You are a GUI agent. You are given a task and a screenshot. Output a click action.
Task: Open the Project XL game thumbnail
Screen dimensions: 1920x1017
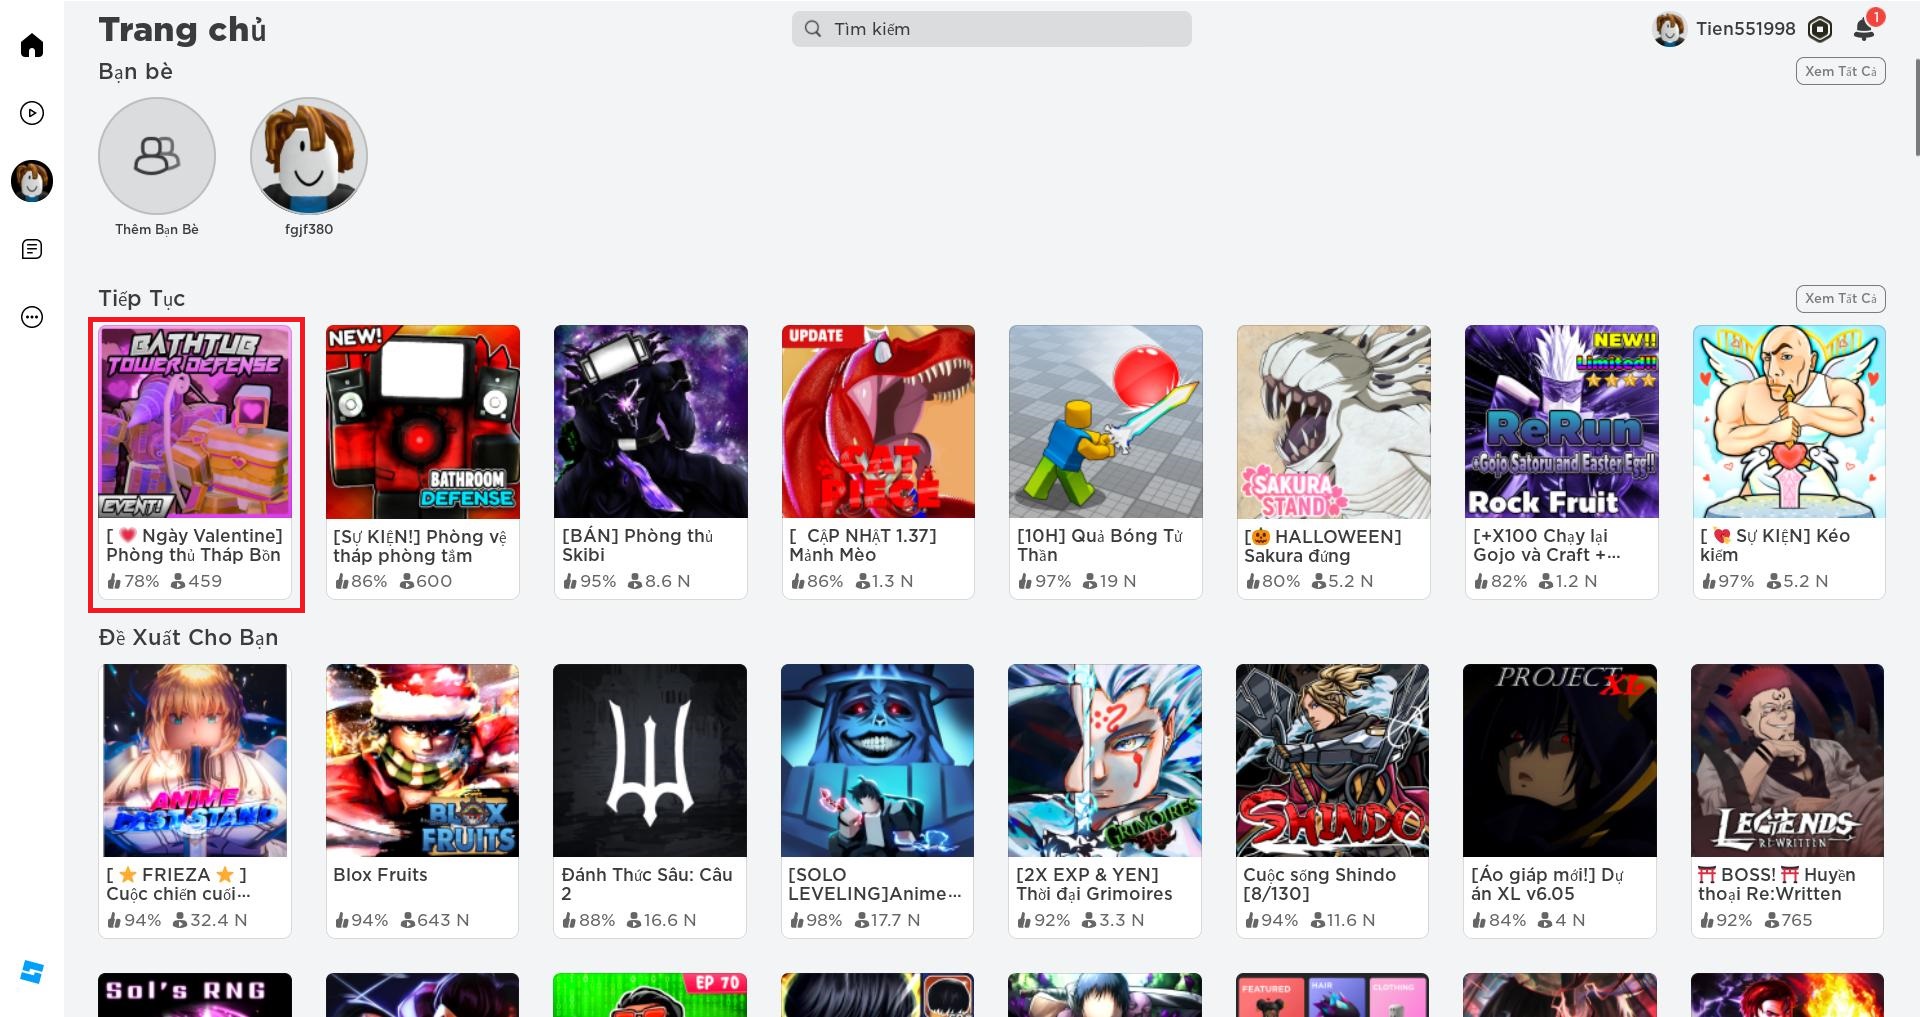point(1560,760)
